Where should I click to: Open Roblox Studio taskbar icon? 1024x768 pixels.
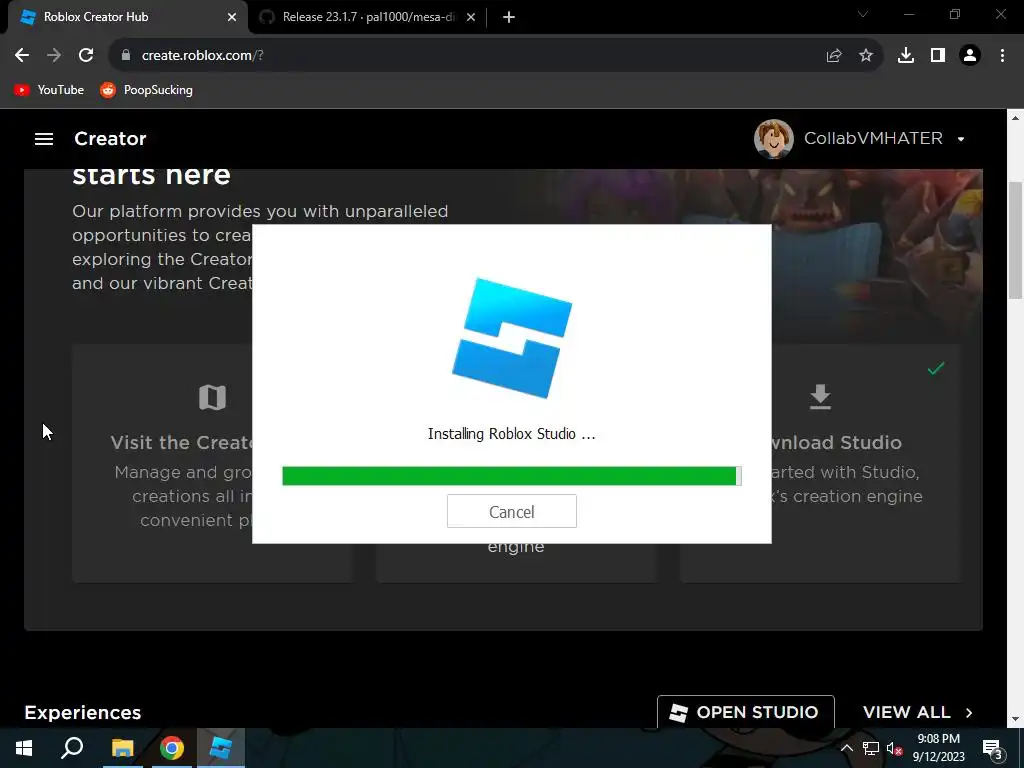pos(221,748)
